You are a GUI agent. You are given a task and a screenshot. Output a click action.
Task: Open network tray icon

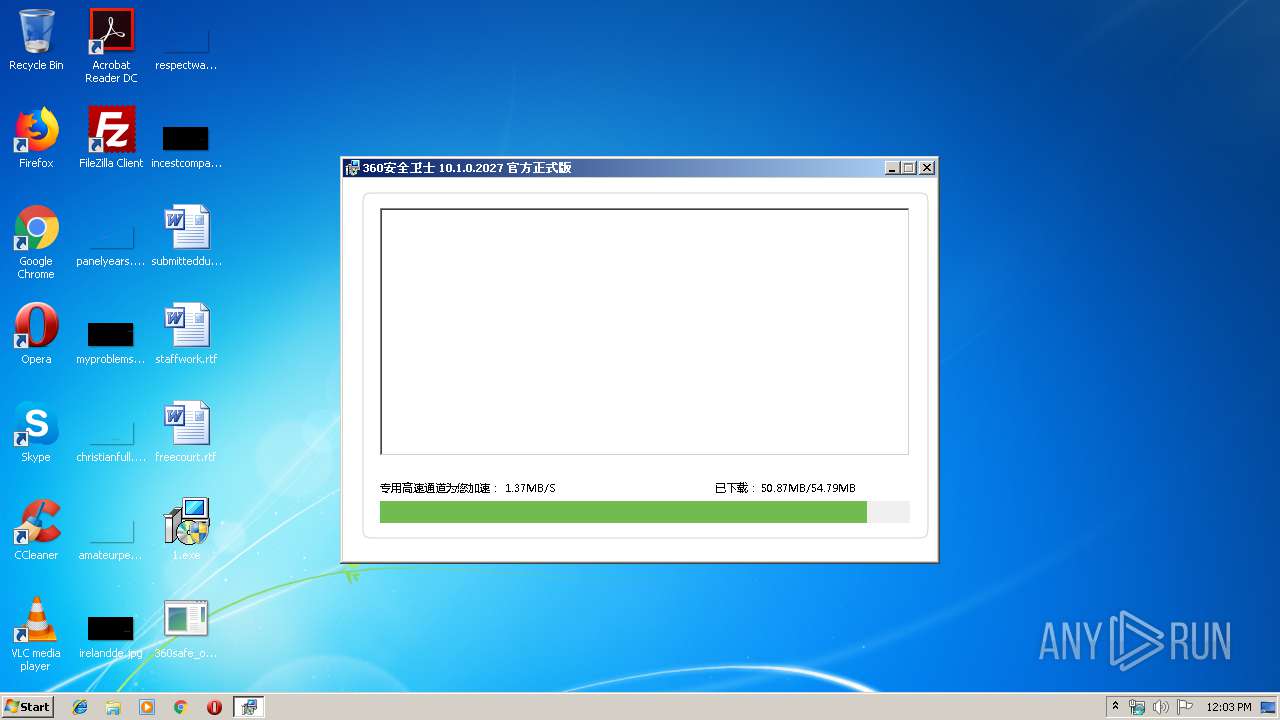[1137, 707]
